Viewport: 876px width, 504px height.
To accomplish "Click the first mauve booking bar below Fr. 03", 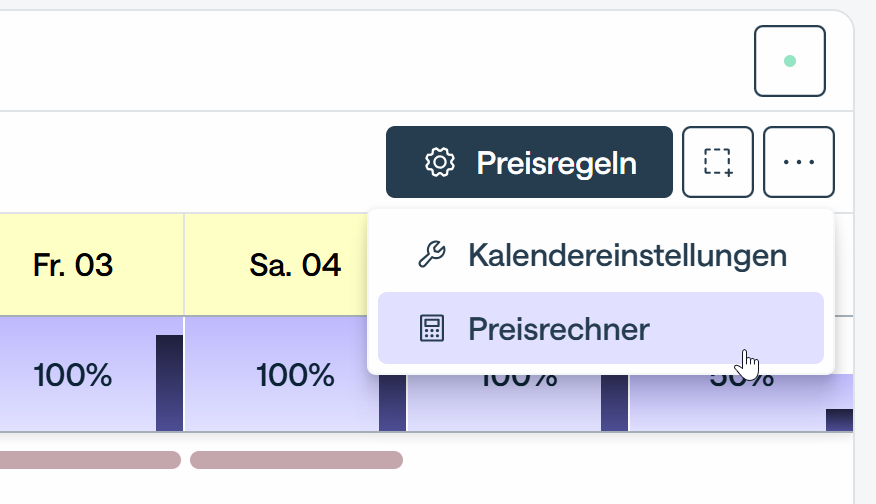I will click(85, 460).
